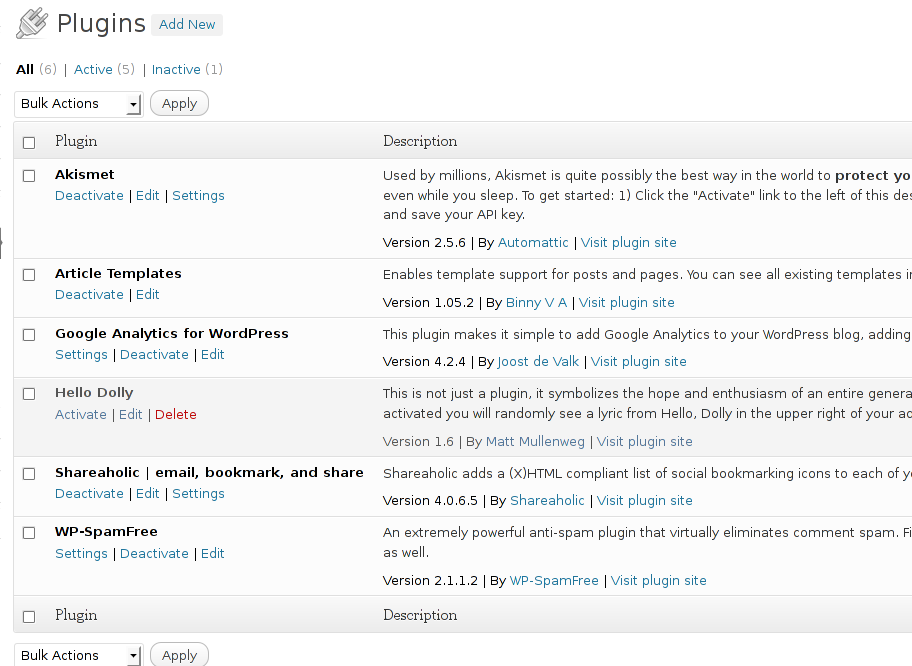Deactivate the Shareaholic plugin
912x666 pixels.
[89, 493]
